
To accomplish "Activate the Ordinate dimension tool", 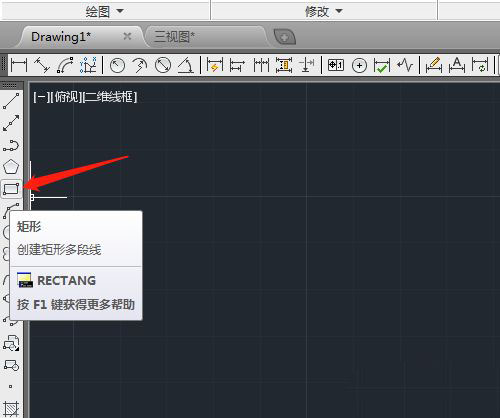I will point(88,65).
